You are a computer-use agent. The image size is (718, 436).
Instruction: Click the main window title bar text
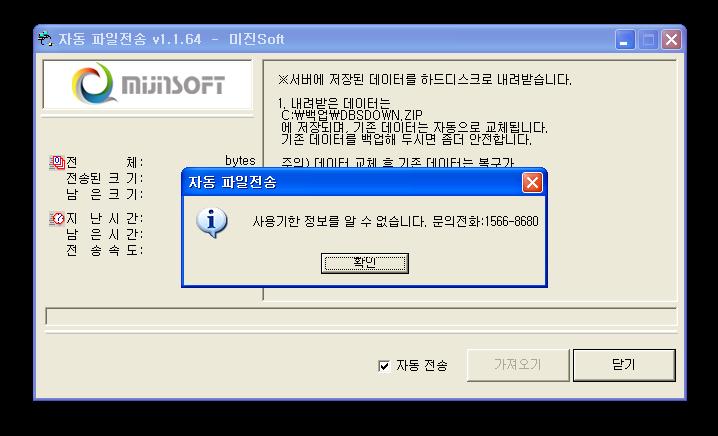click(x=171, y=39)
